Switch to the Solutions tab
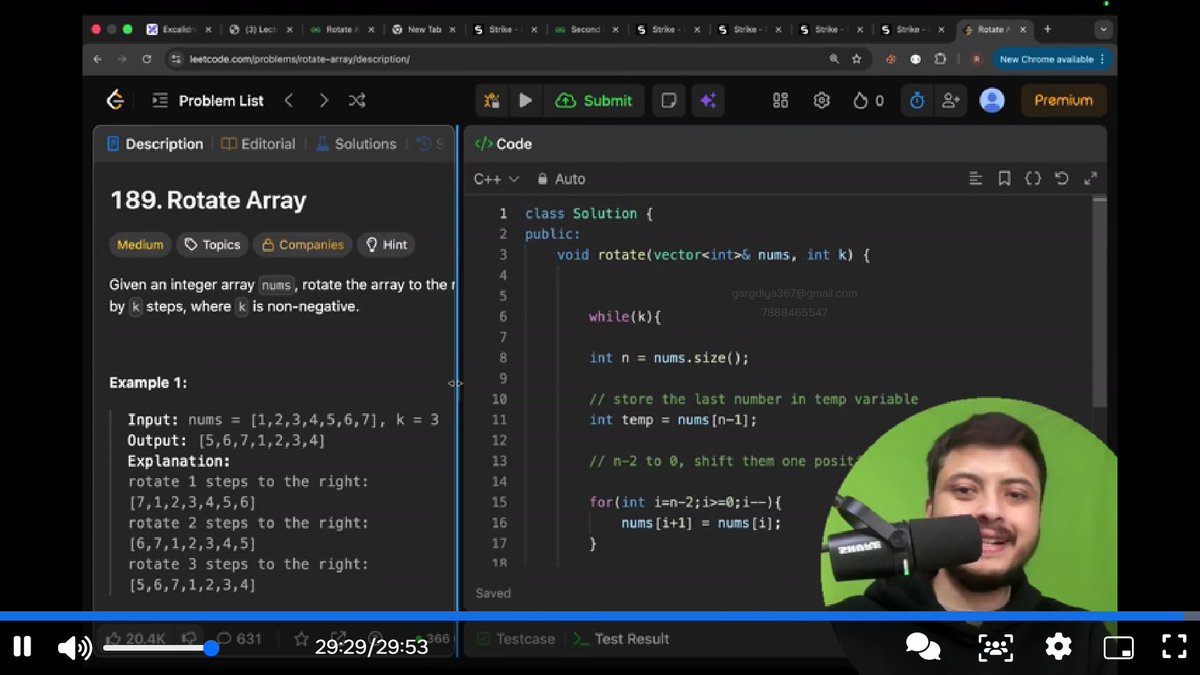Viewport: 1200px width, 675px height. 356,144
